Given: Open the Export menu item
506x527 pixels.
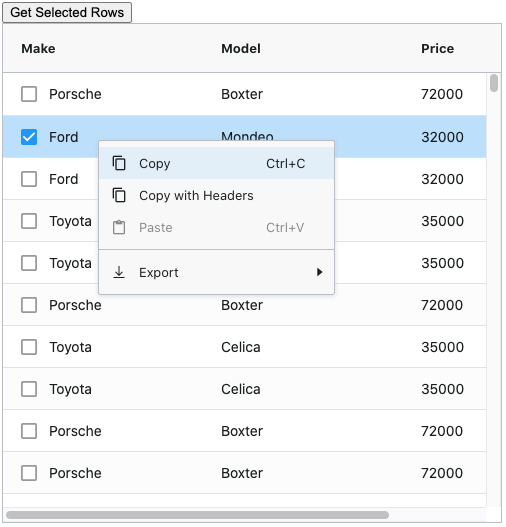Looking at the screenshot, I should click(217, 272).
